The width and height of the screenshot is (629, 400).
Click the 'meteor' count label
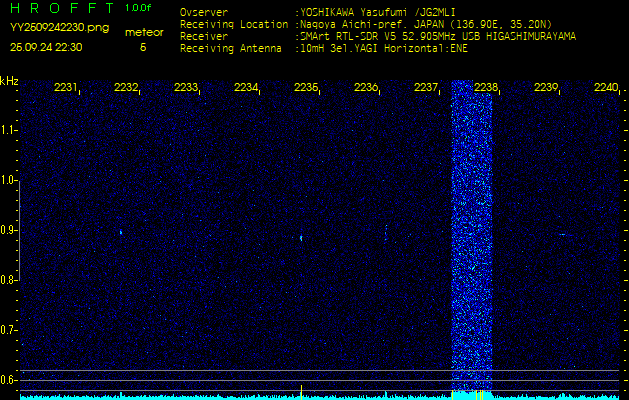coord(144,33)
